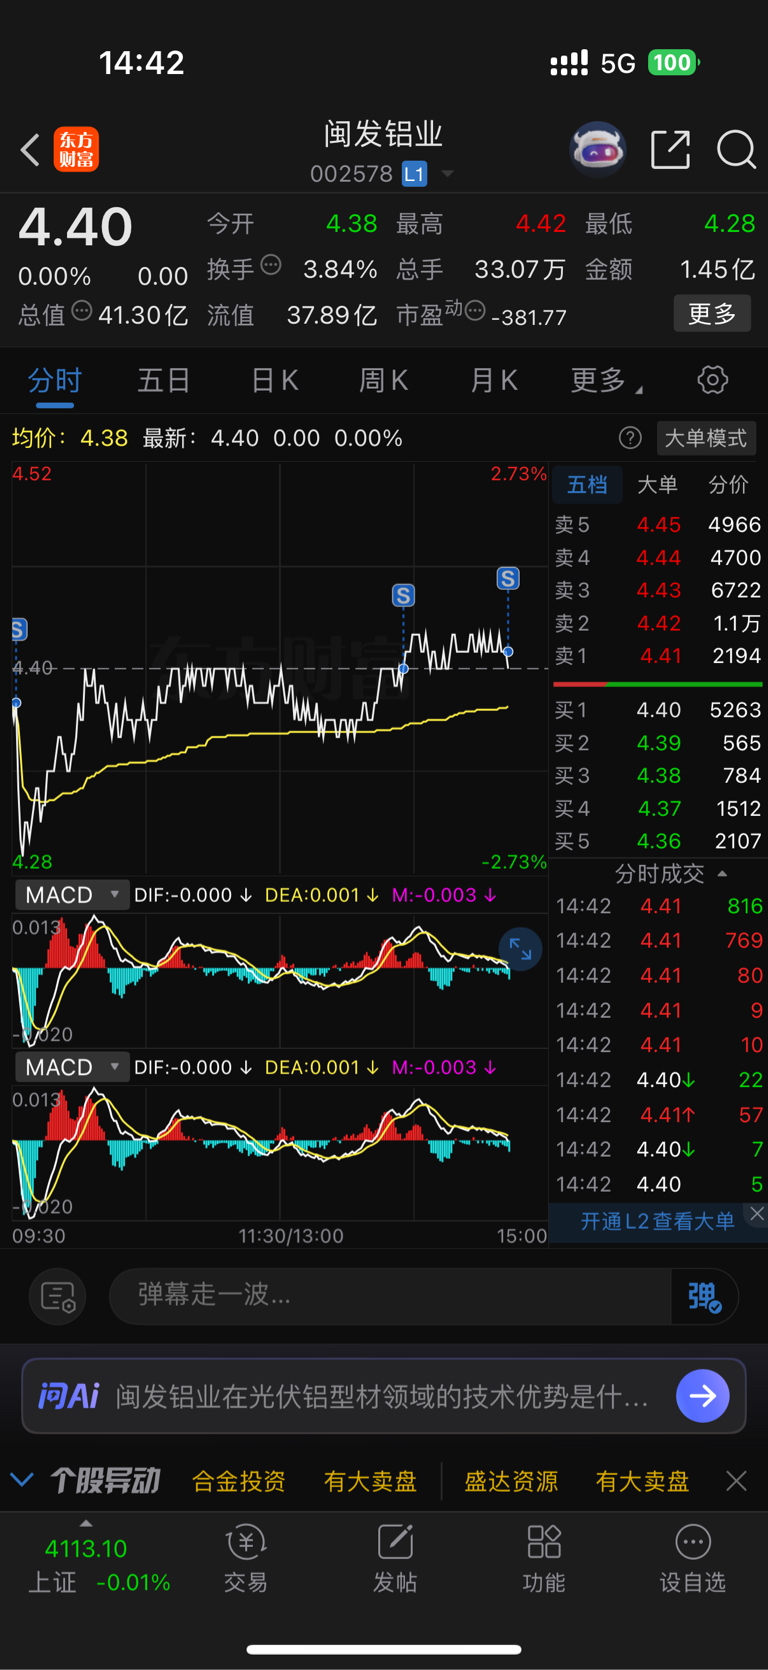Tap the middle S sell marker on chart
Screen dimensions: 768x1670
click(x=403, y=596)
